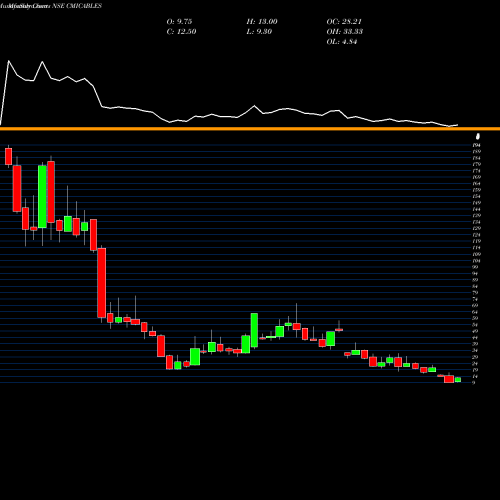Click the first peak of the white line chart
This screenshot has height=500, width=500.
[x=9, y=61]
